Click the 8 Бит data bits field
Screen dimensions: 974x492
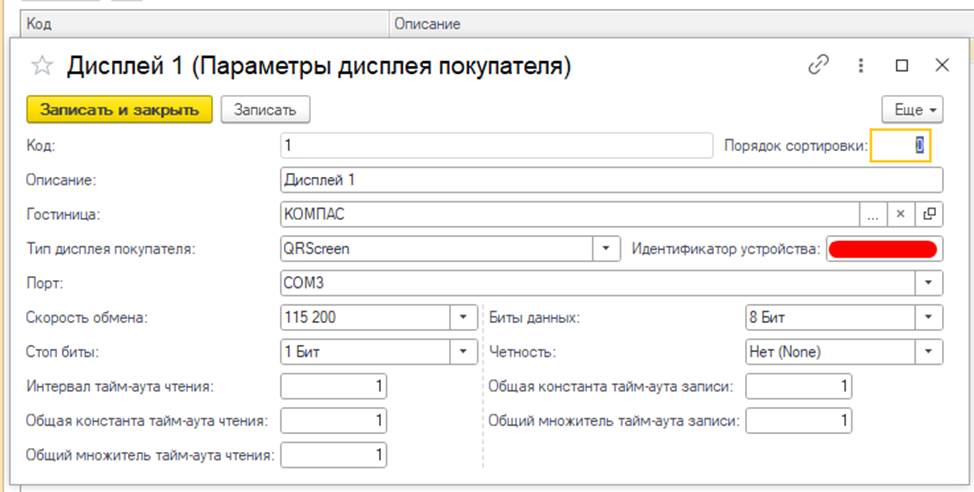point(831,317)
